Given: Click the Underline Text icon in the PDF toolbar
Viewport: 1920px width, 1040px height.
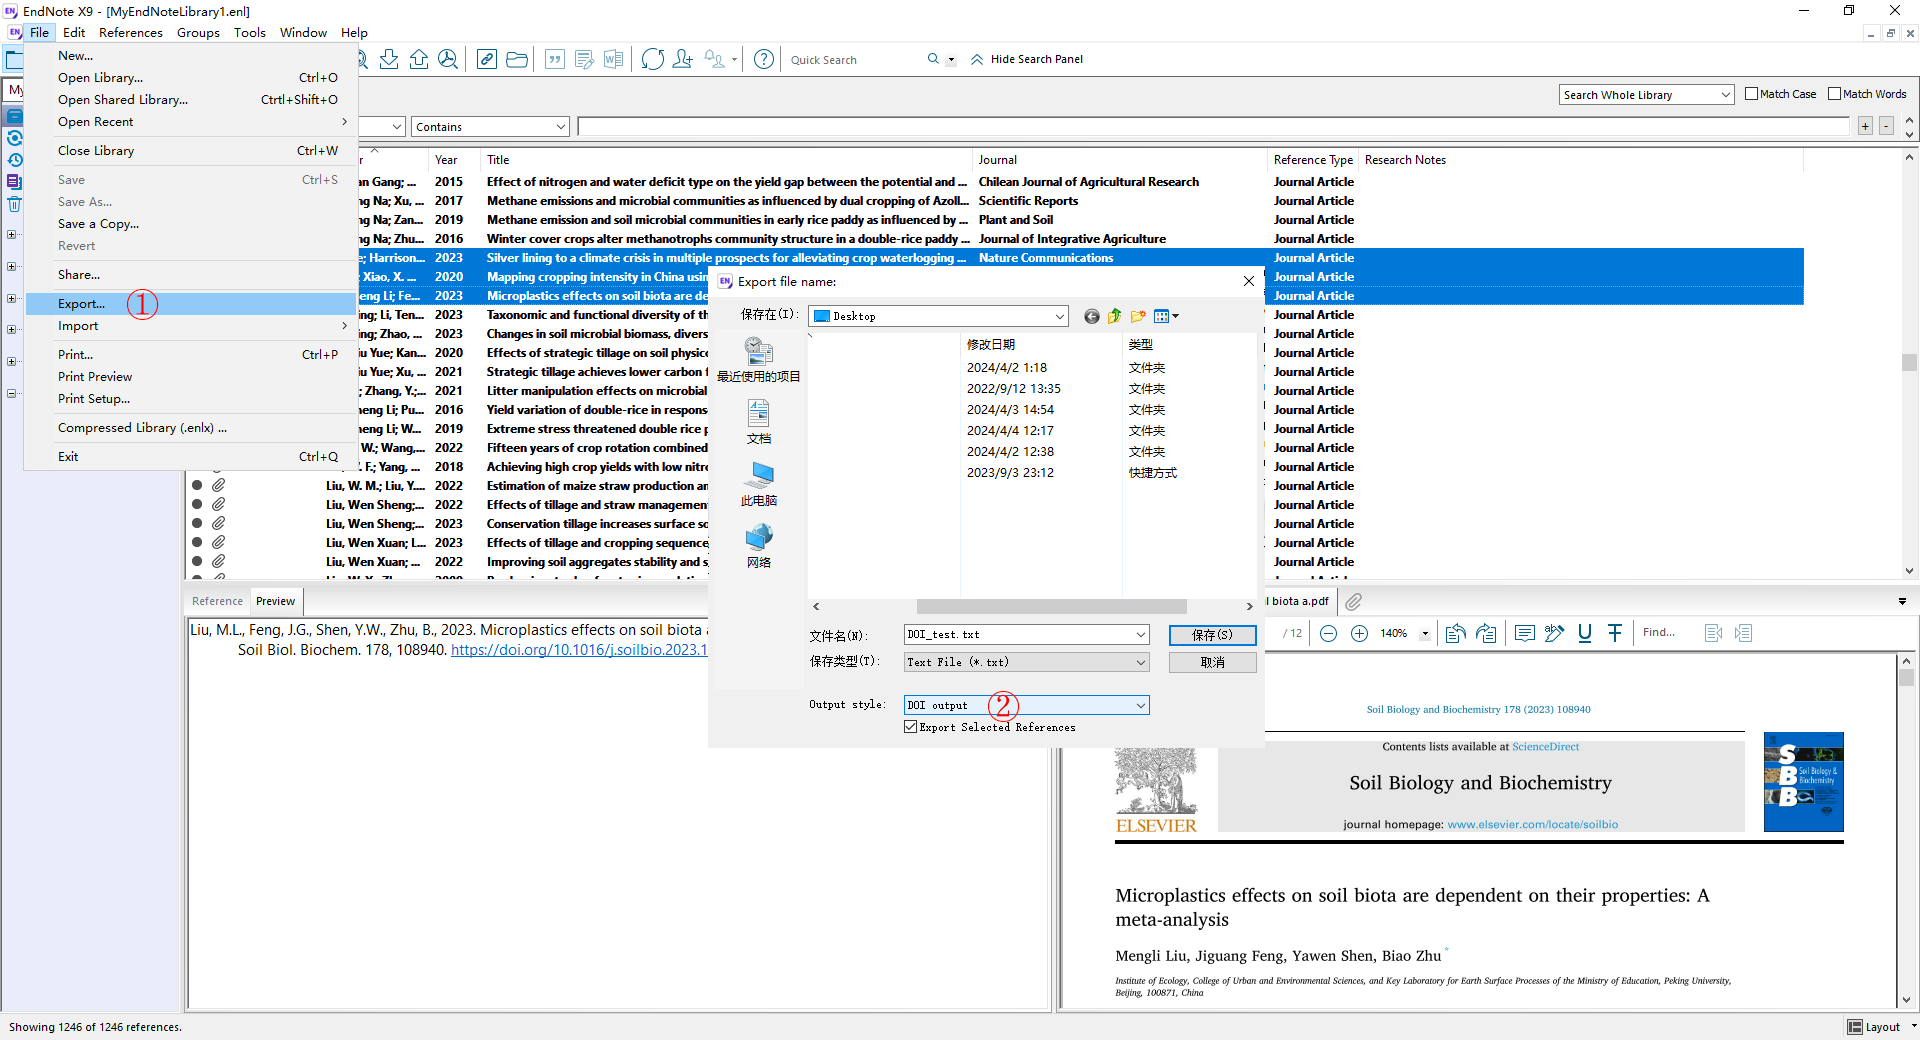Looking at the screenshot, I should coord(1585,633).
